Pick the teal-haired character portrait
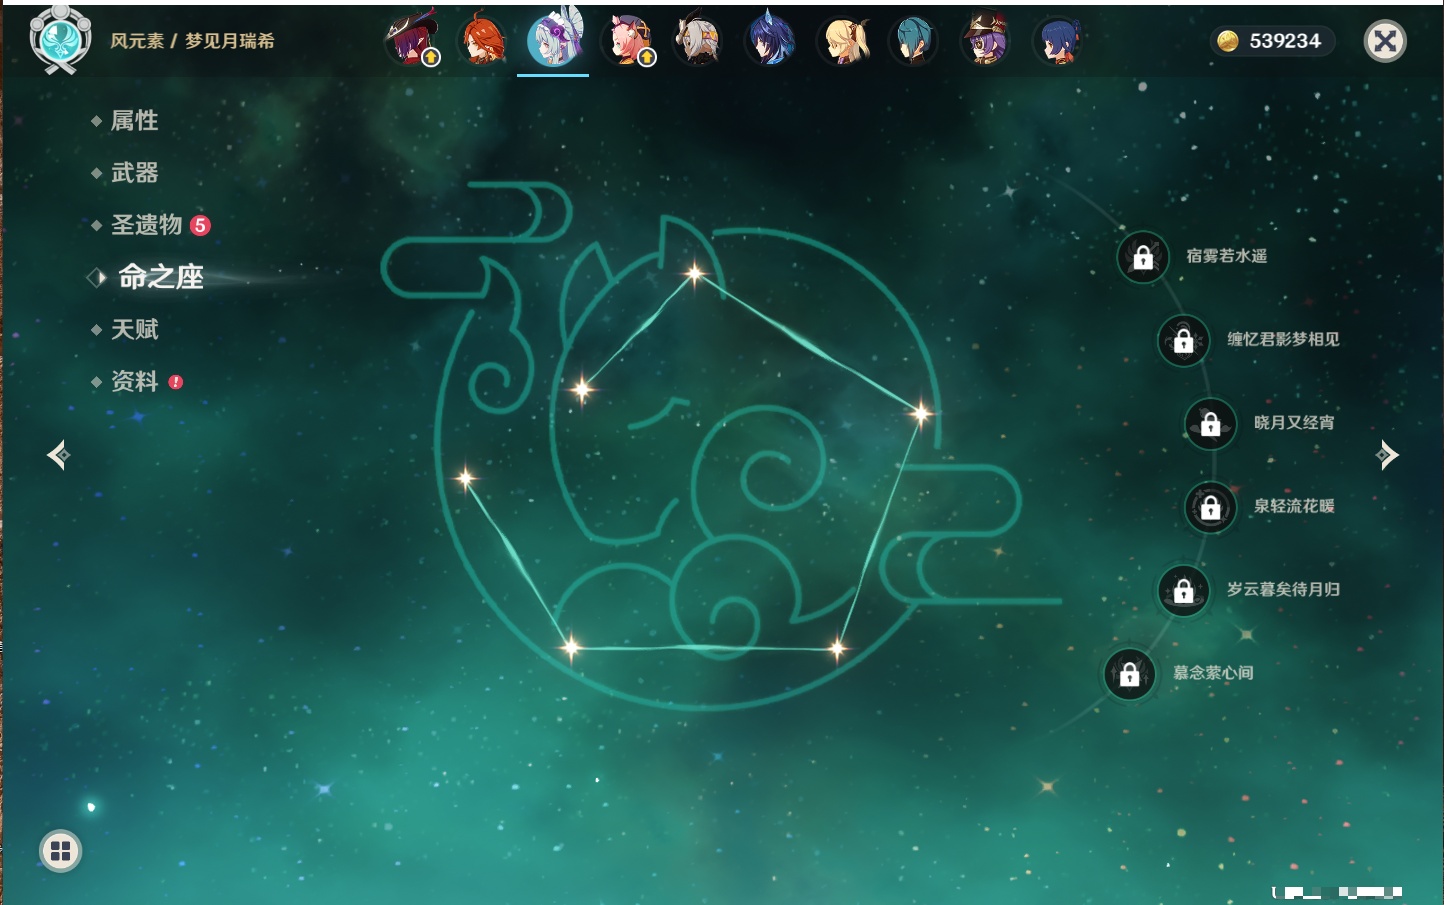 (x=913, y=42)
